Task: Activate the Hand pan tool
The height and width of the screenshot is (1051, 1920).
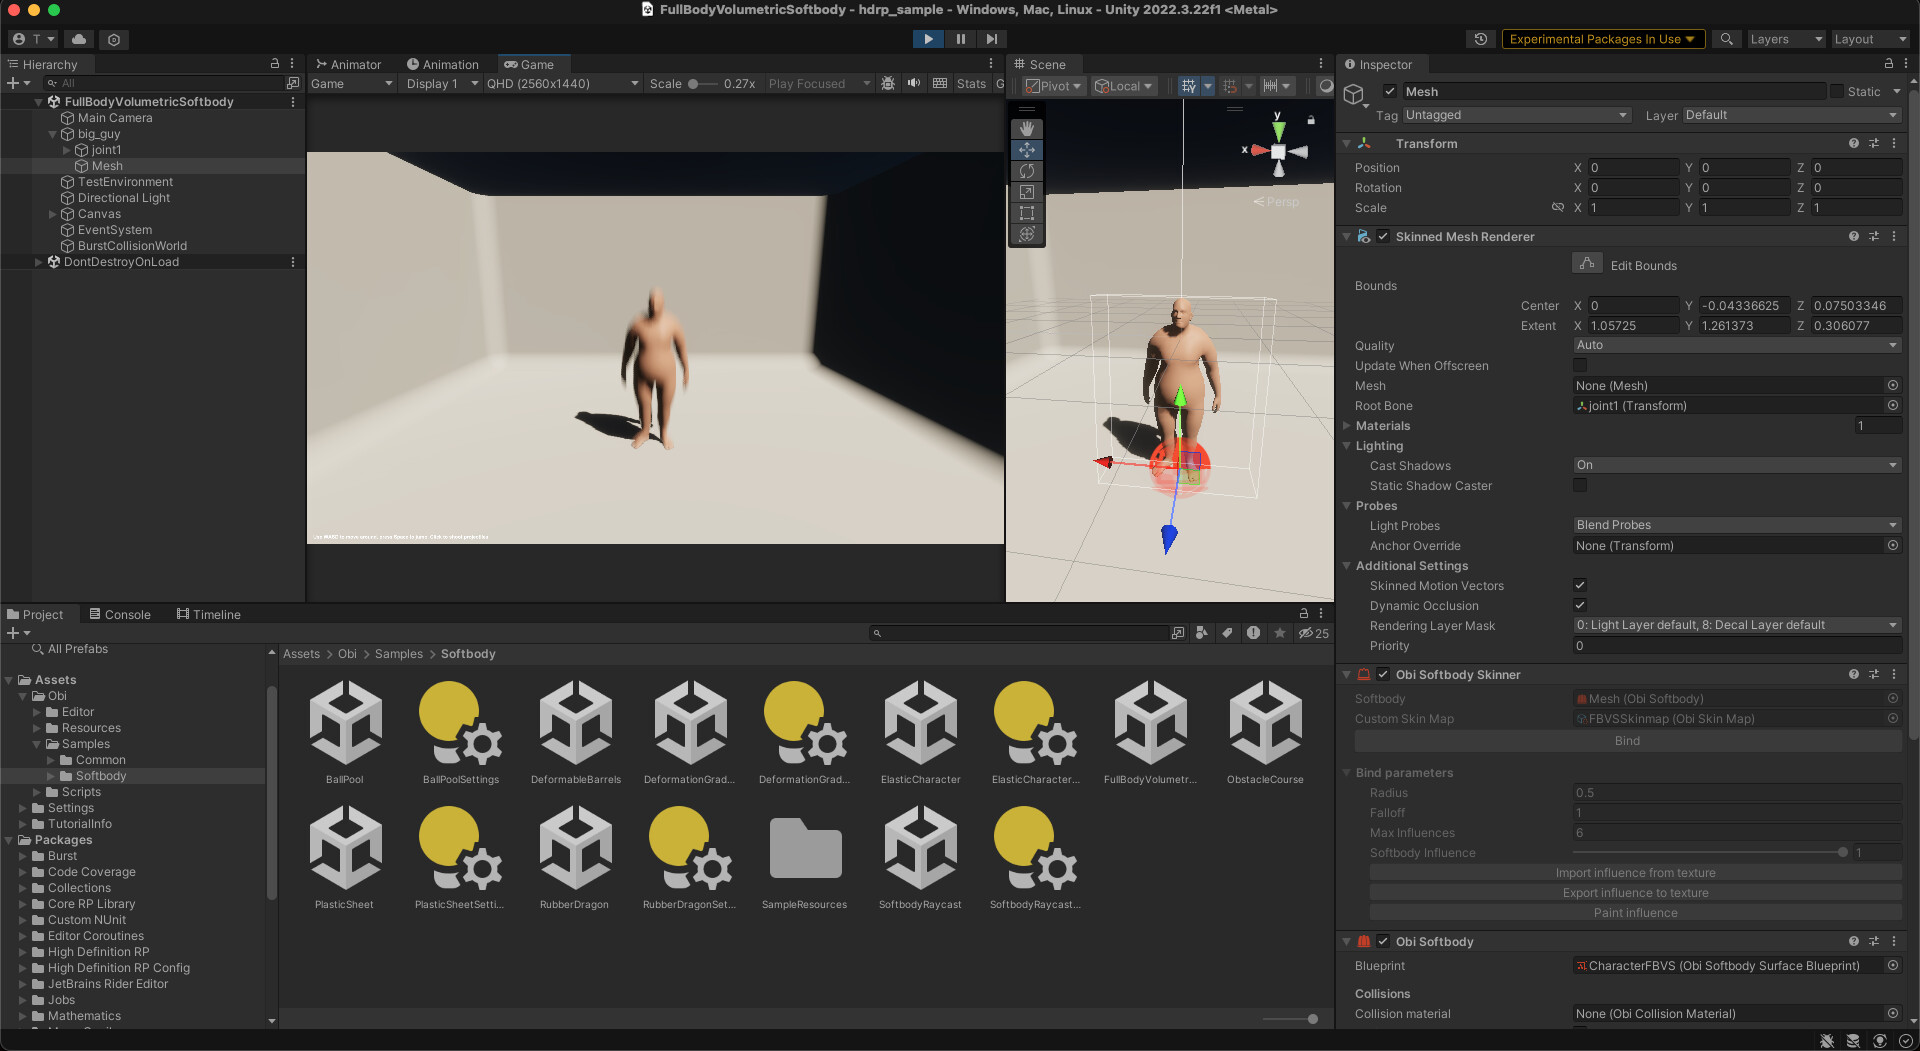Action: [x=1027, y=128]
